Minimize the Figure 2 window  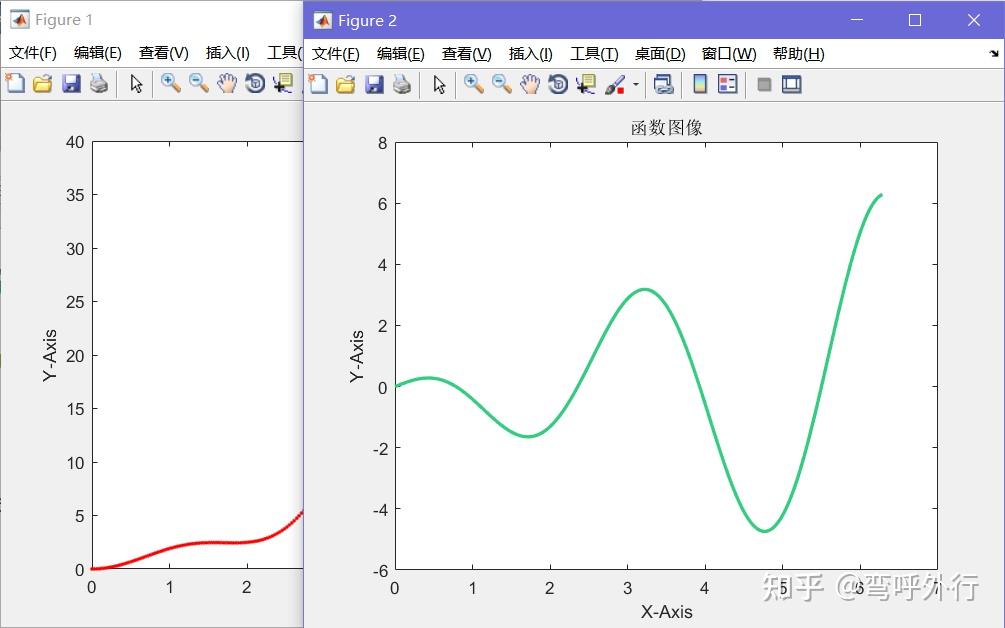point(857,21)
